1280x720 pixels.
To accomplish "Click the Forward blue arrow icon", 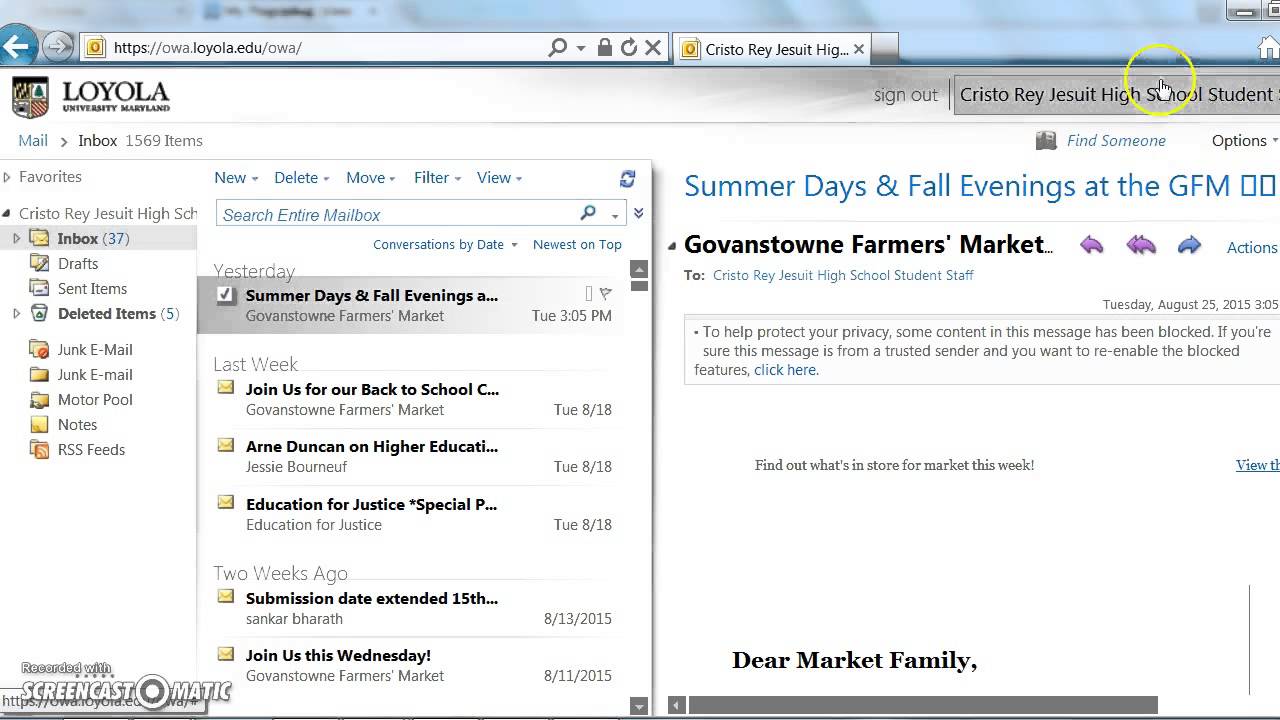I will click(x=1189, y=246).
